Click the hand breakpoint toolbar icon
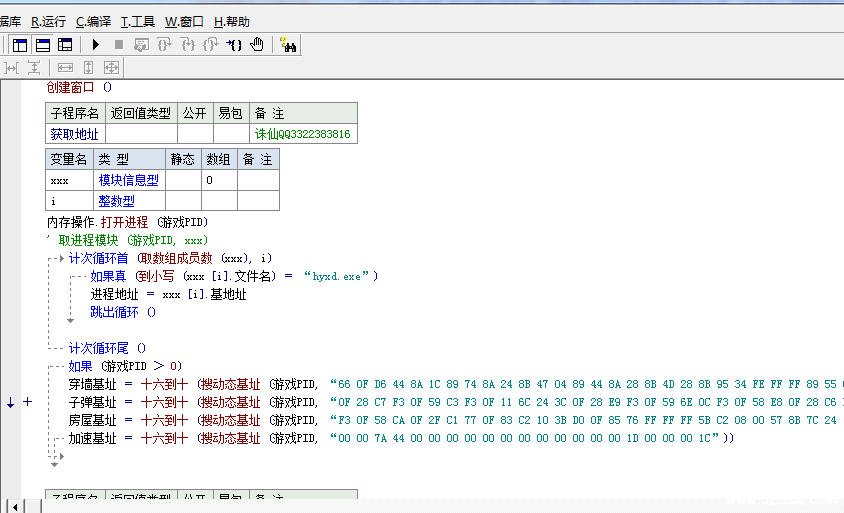 tap(257, 45)
